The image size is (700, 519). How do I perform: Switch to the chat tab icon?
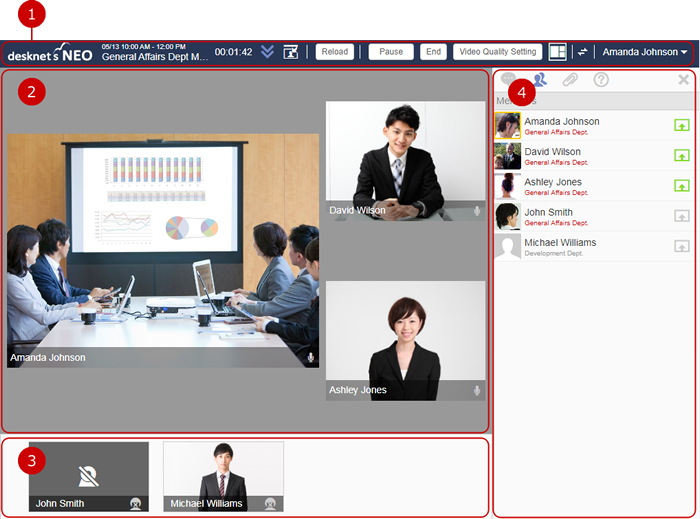508,79
